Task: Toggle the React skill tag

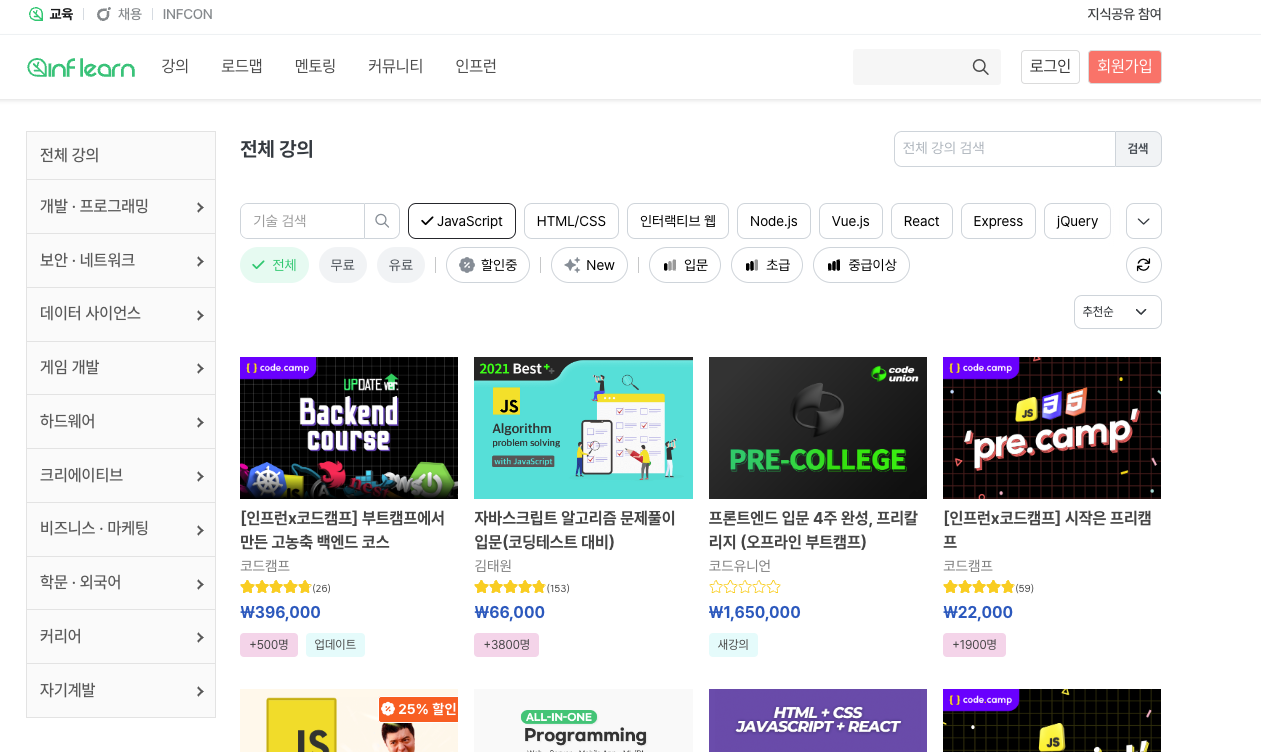Action: tap(922, 221)
